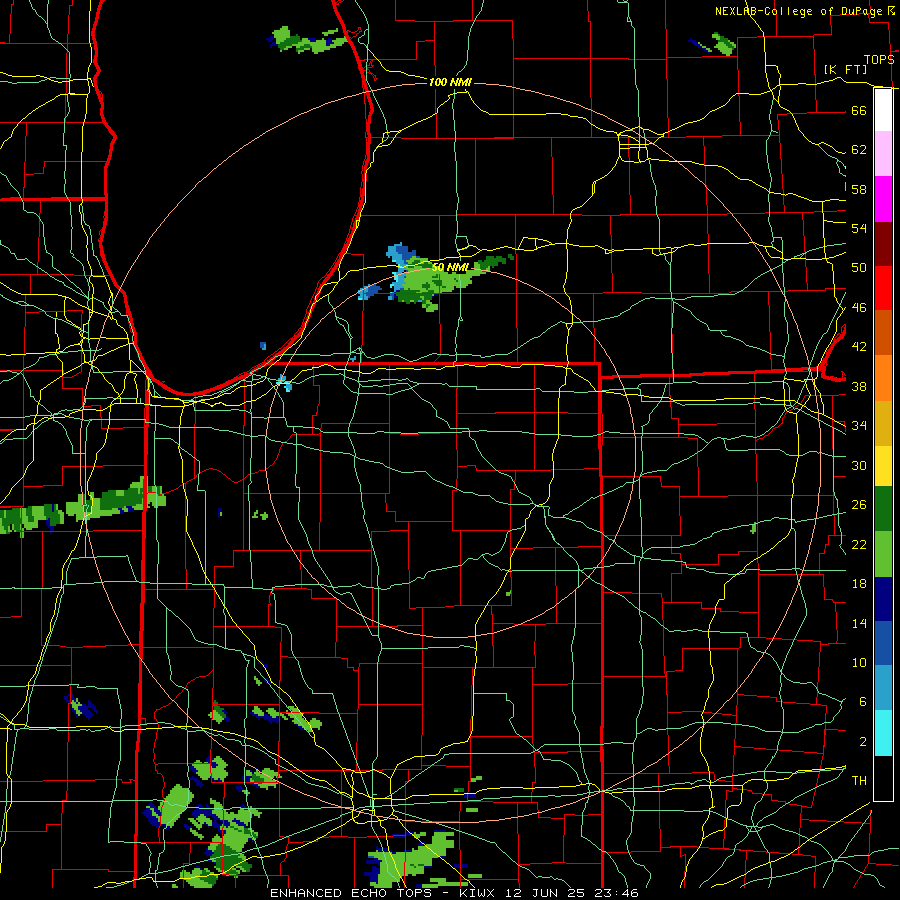This screenshot has height=900, width=900.
Task: Click the 50 value on the color scale
Action: click(x=859, y=267)
